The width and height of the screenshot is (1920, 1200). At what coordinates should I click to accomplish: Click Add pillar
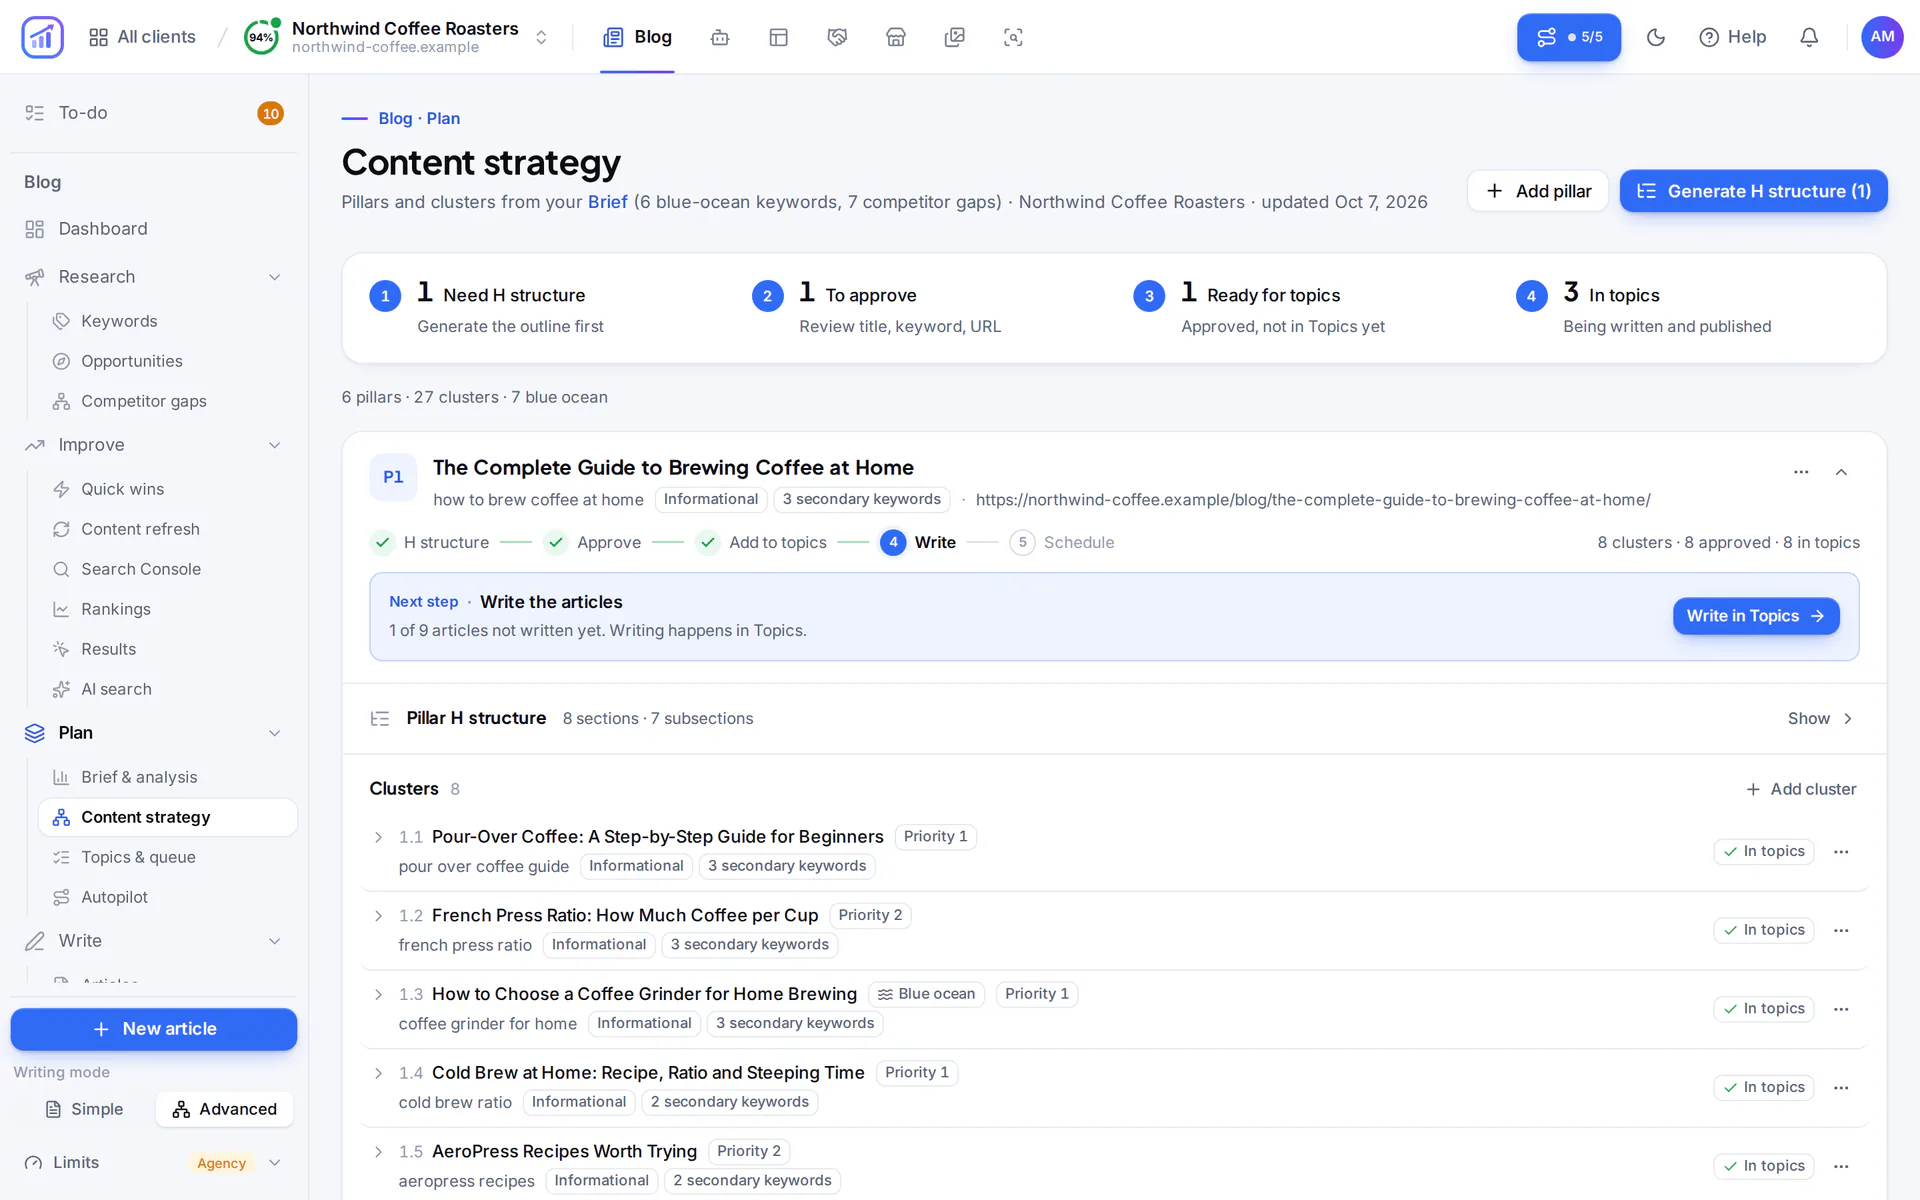click(x=1538, y=191)
